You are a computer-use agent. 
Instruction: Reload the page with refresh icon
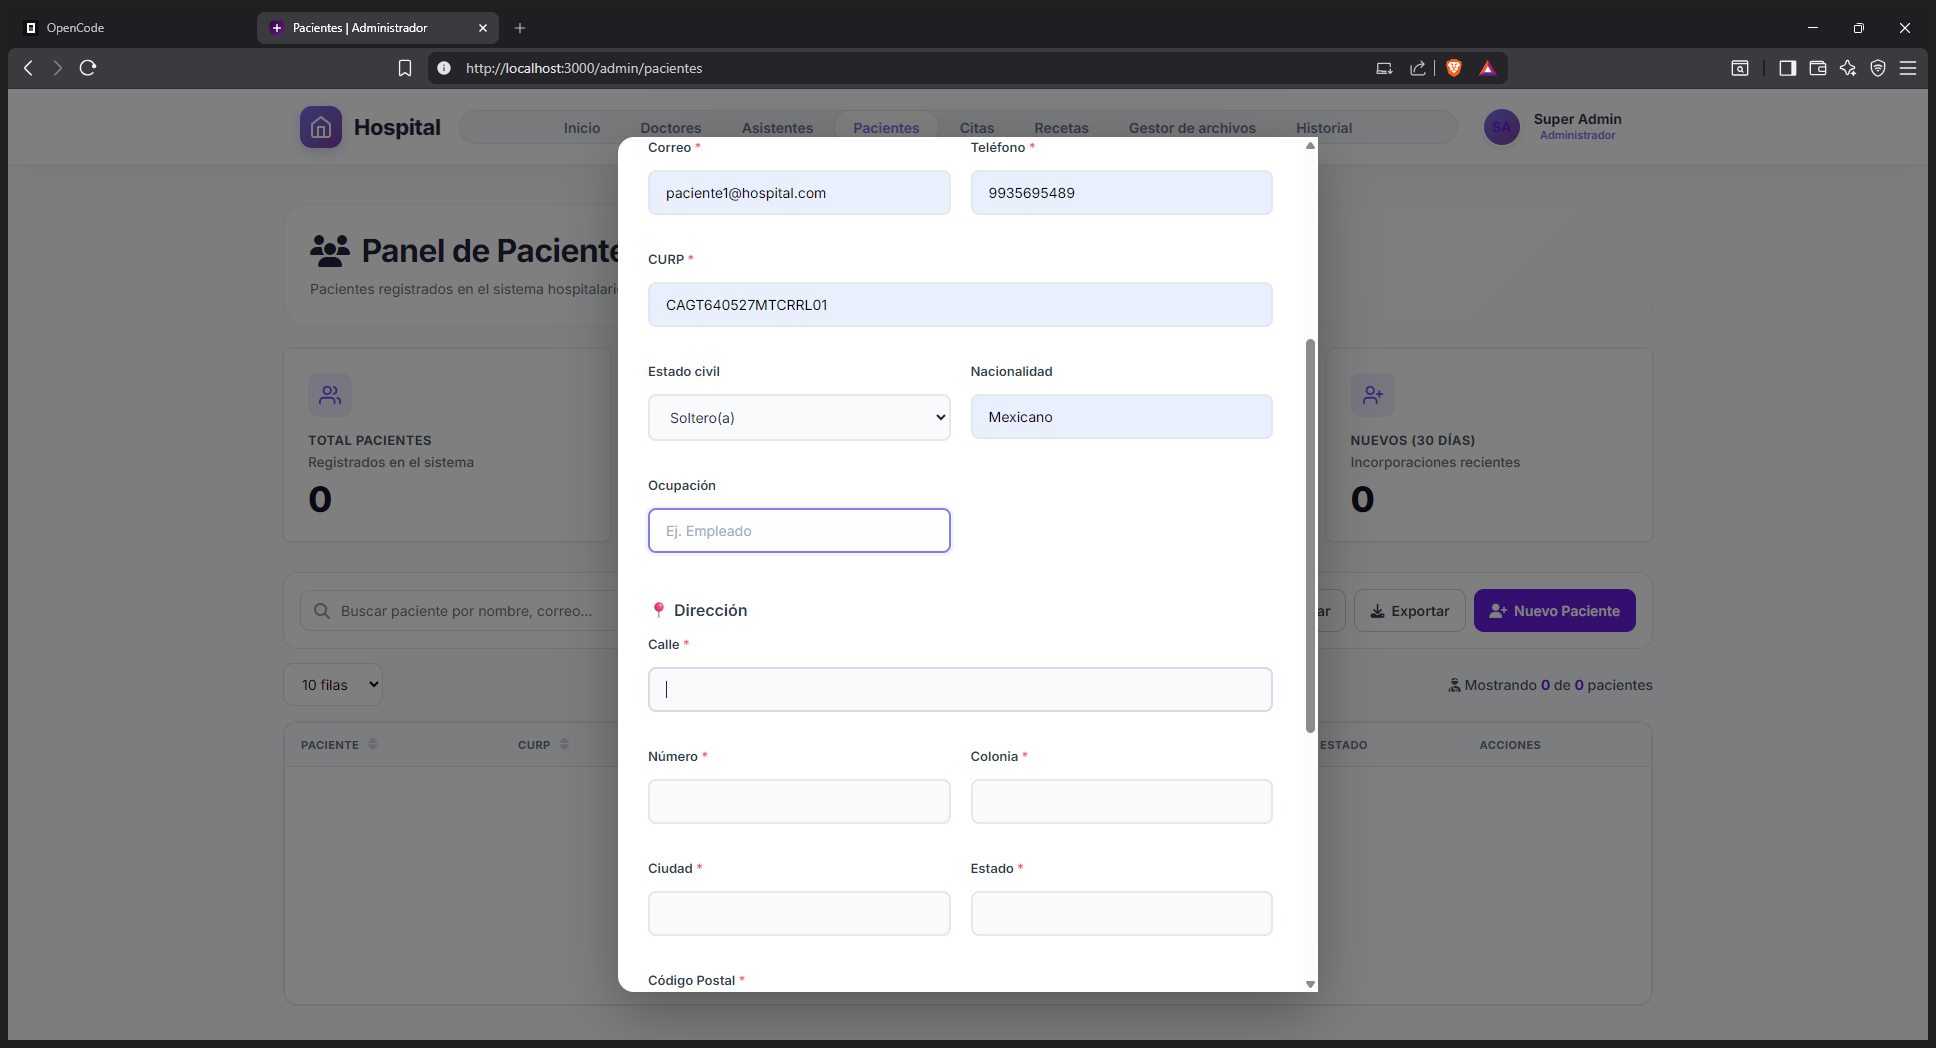(x=88, y=68)
